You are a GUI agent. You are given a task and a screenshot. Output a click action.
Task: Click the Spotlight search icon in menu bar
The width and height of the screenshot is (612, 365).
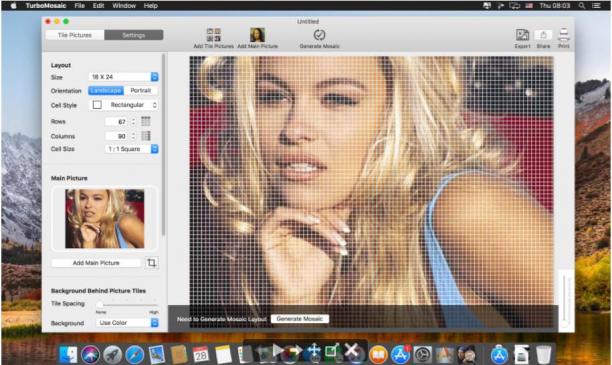[x=582, y=5]
